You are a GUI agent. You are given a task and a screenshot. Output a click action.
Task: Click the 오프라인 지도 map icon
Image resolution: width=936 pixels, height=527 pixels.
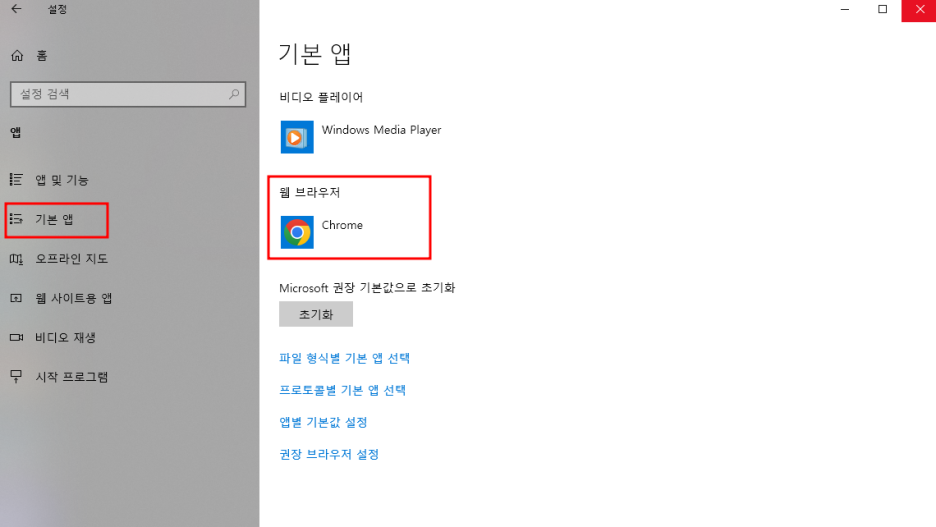pyautogui.click(x=16, y=258)
